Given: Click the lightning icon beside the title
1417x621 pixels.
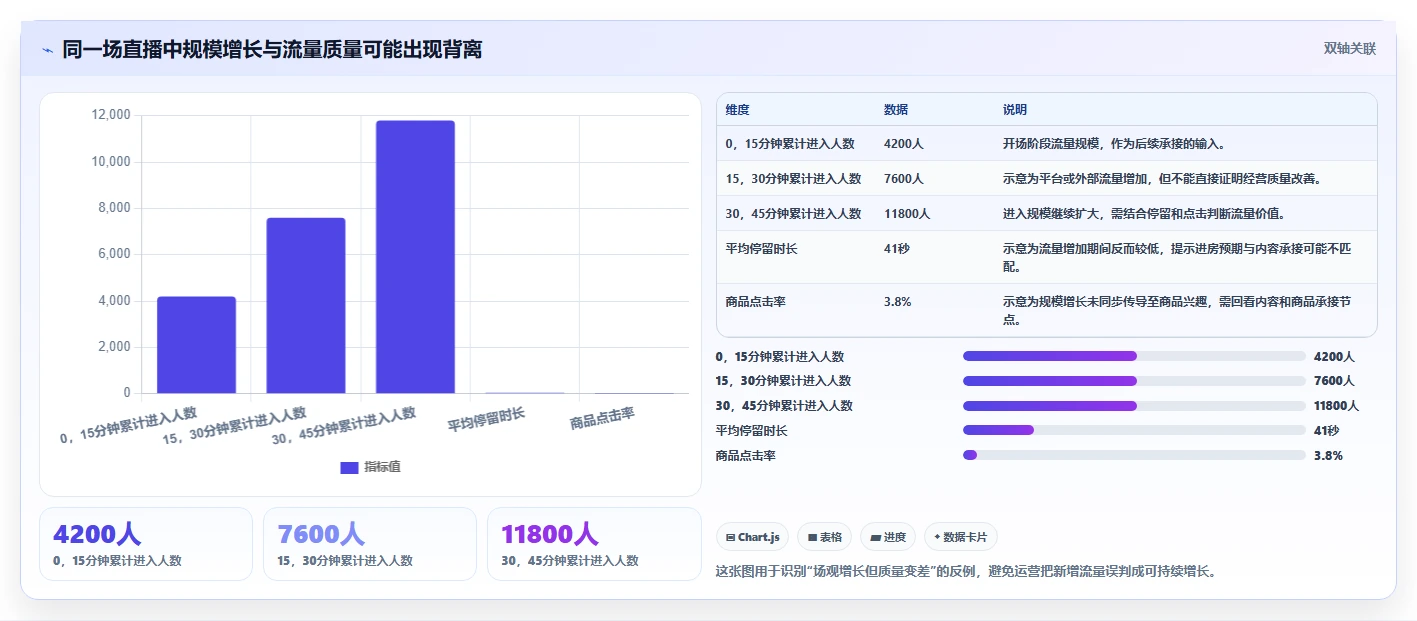Looking at the screenshot, I should coord(47,49).
